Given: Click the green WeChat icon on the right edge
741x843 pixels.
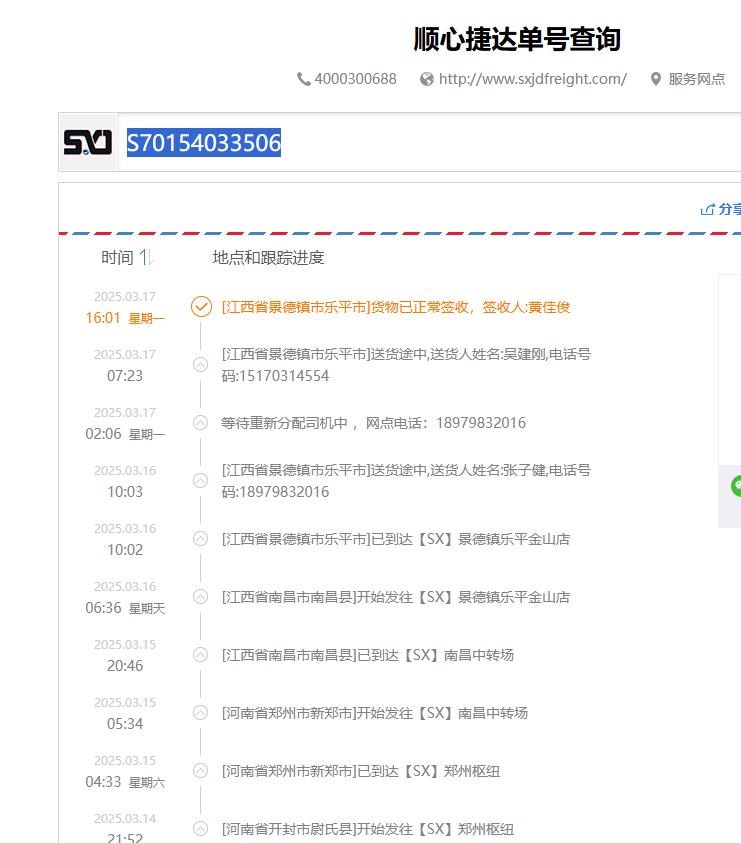Looking at the screenshot, I should 736,486.
